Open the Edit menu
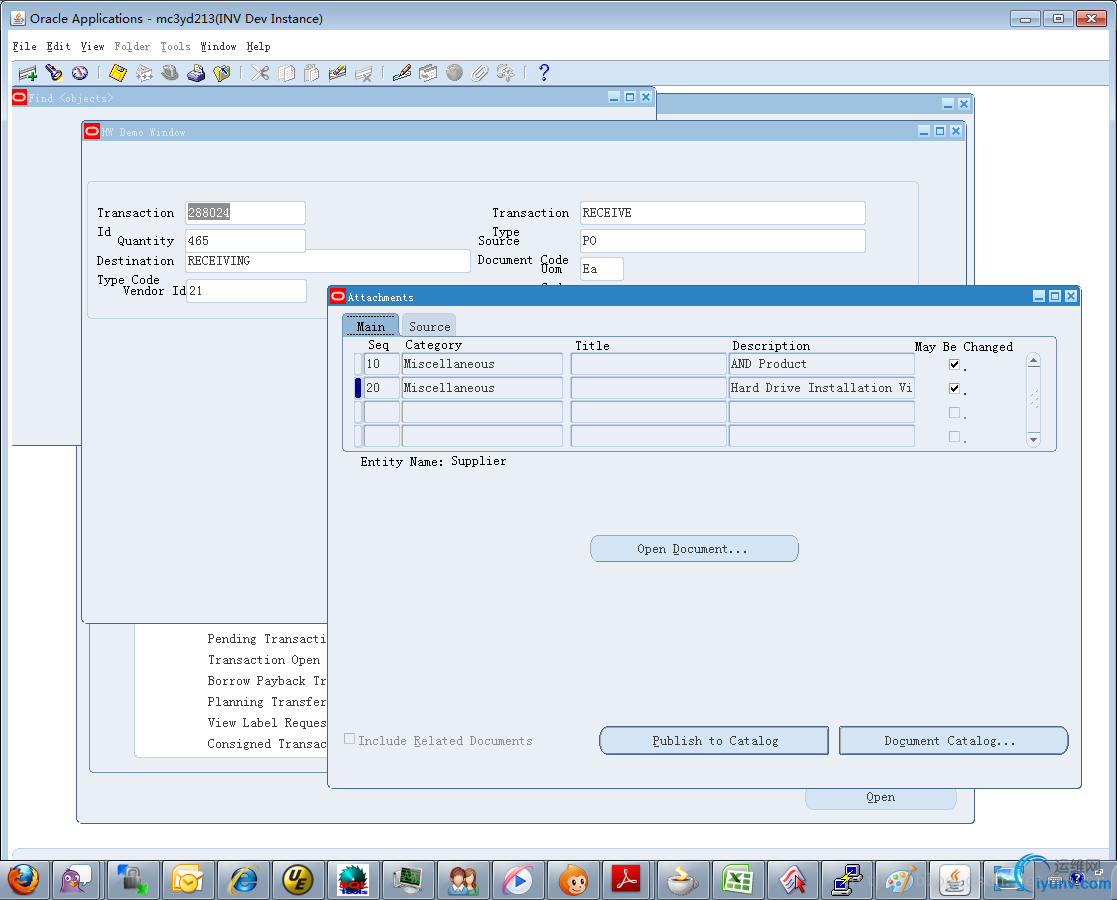The width and height of the screenshot is (1117, 900). (58, 46)
